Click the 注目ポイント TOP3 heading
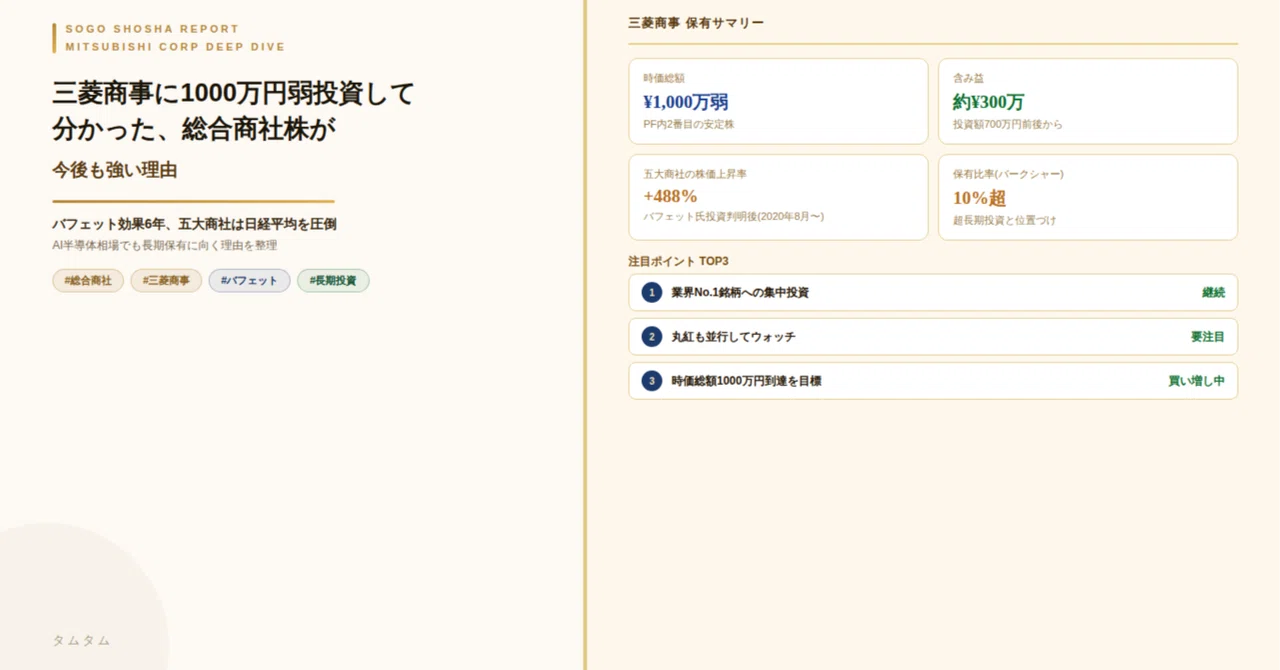This screenshot has height=670, width=1280. (x=678, y=261)
